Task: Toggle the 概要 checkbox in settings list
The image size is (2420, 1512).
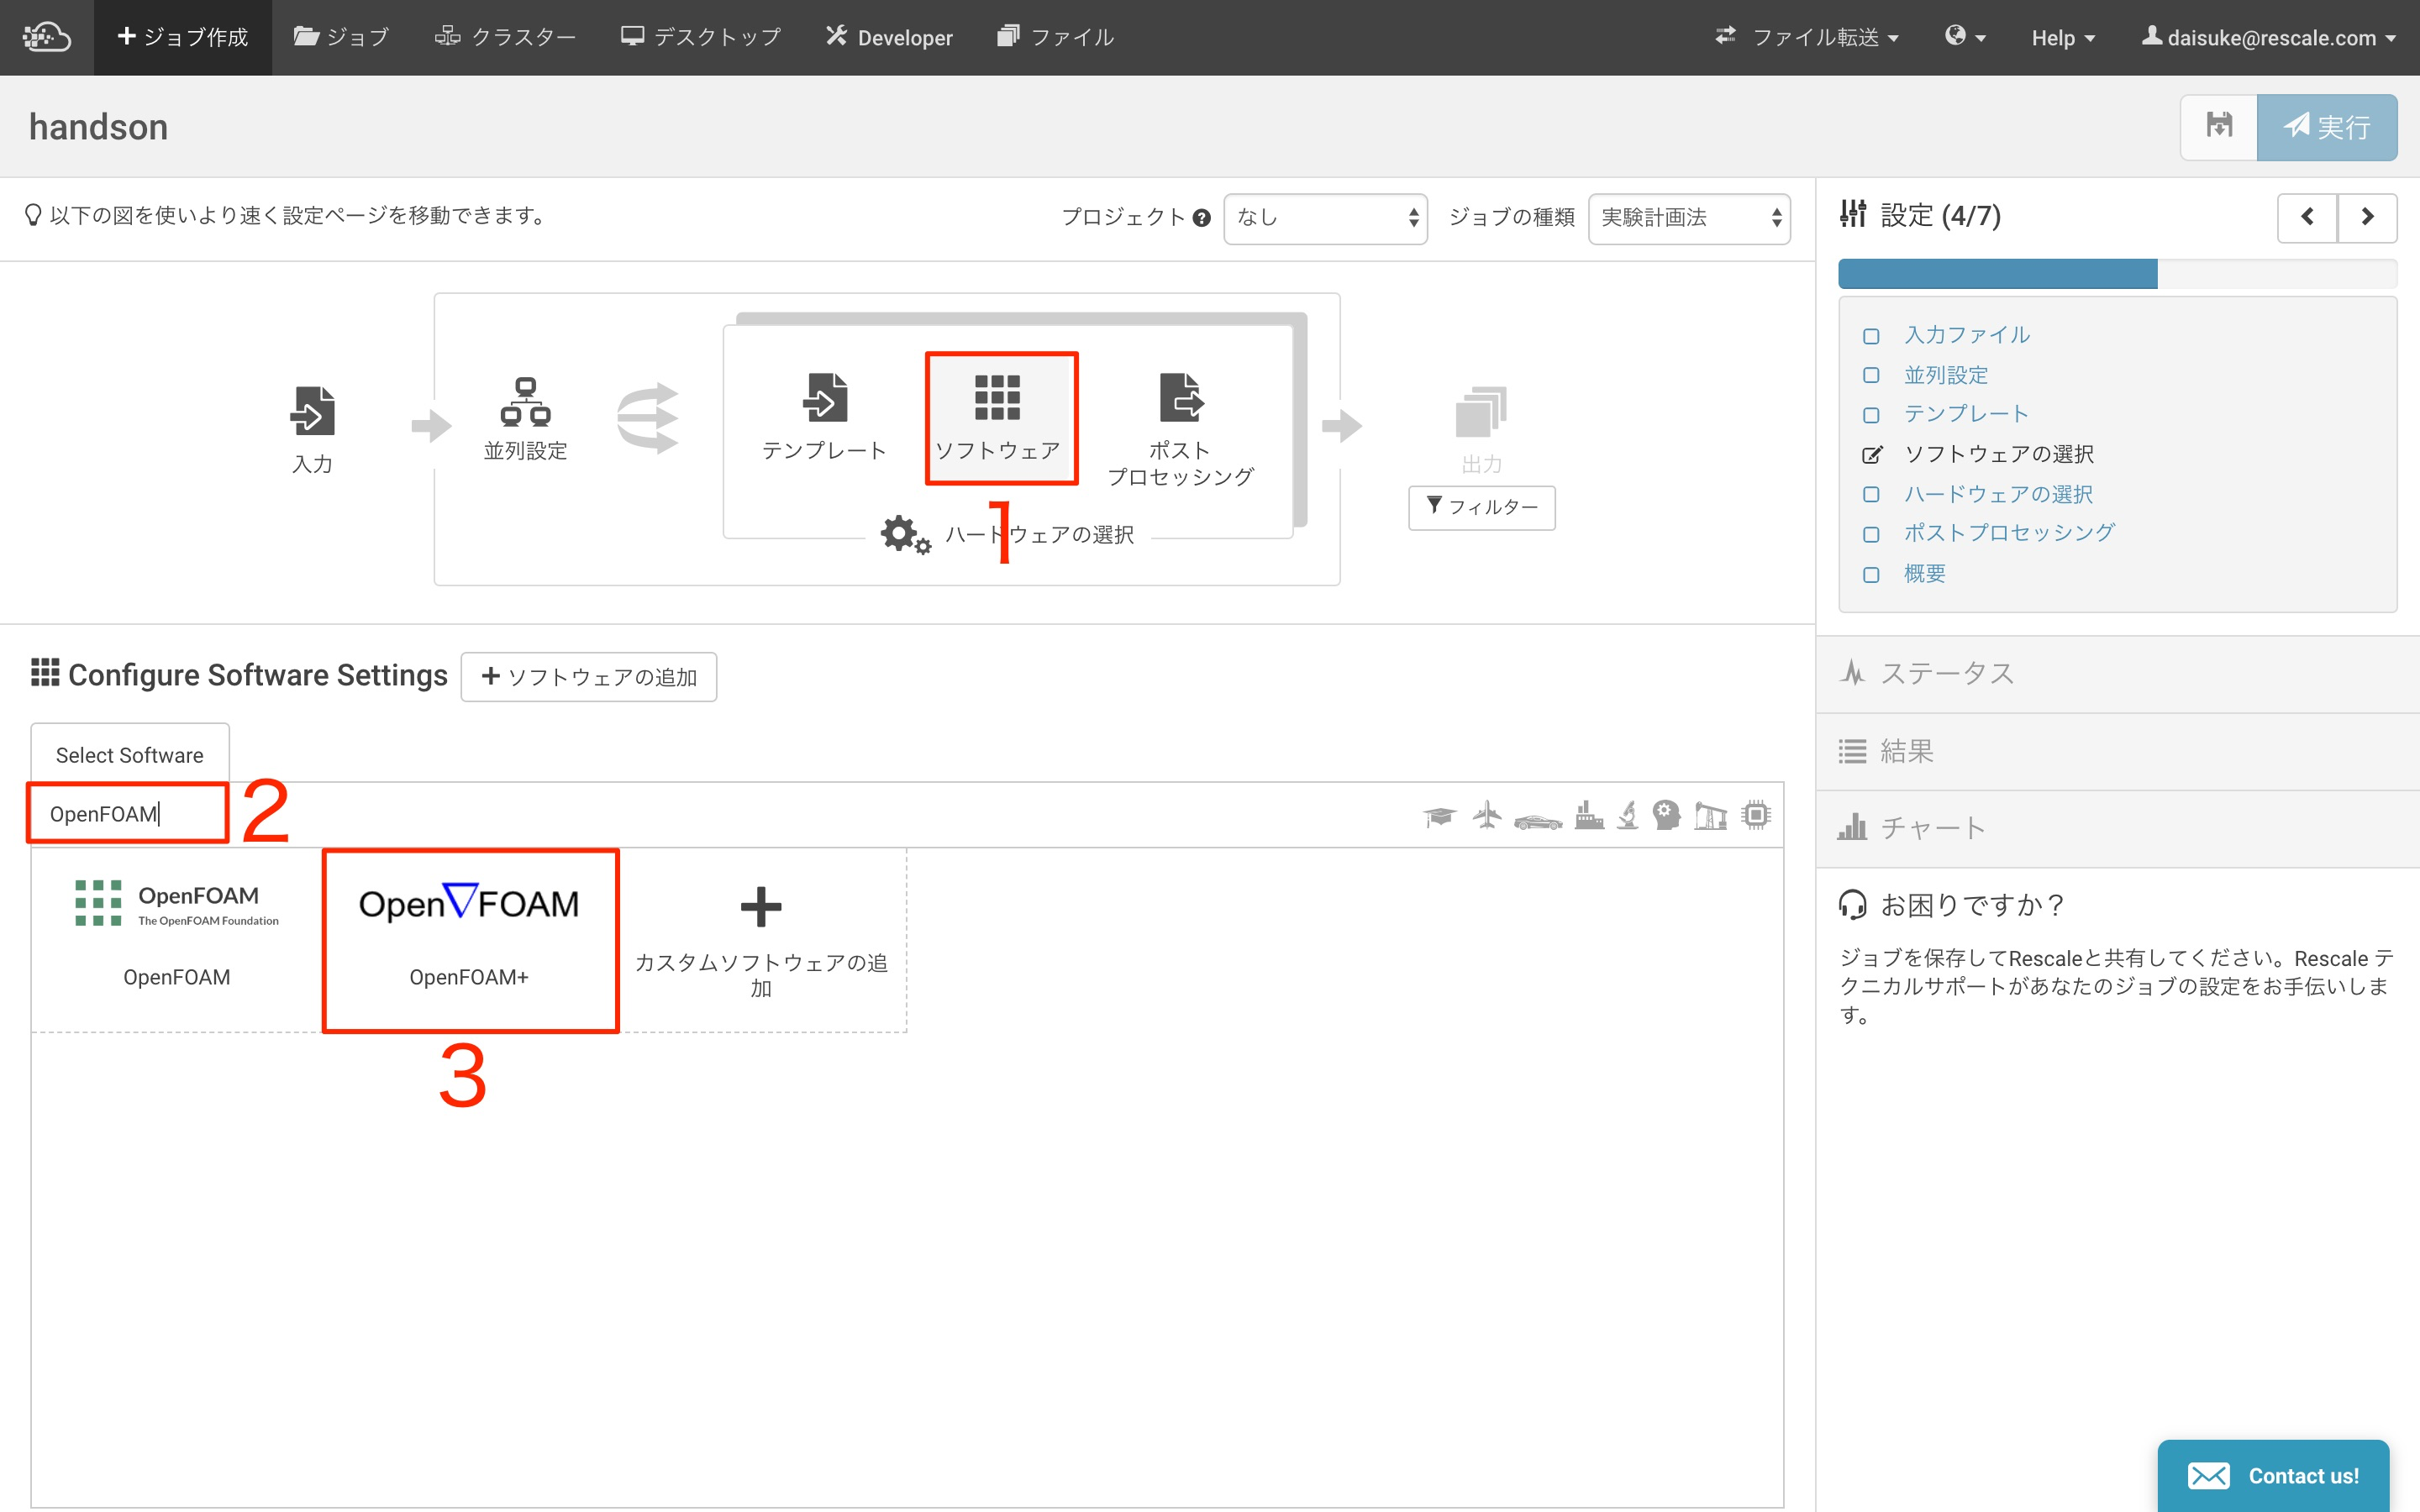Action: coord(1871,575)
